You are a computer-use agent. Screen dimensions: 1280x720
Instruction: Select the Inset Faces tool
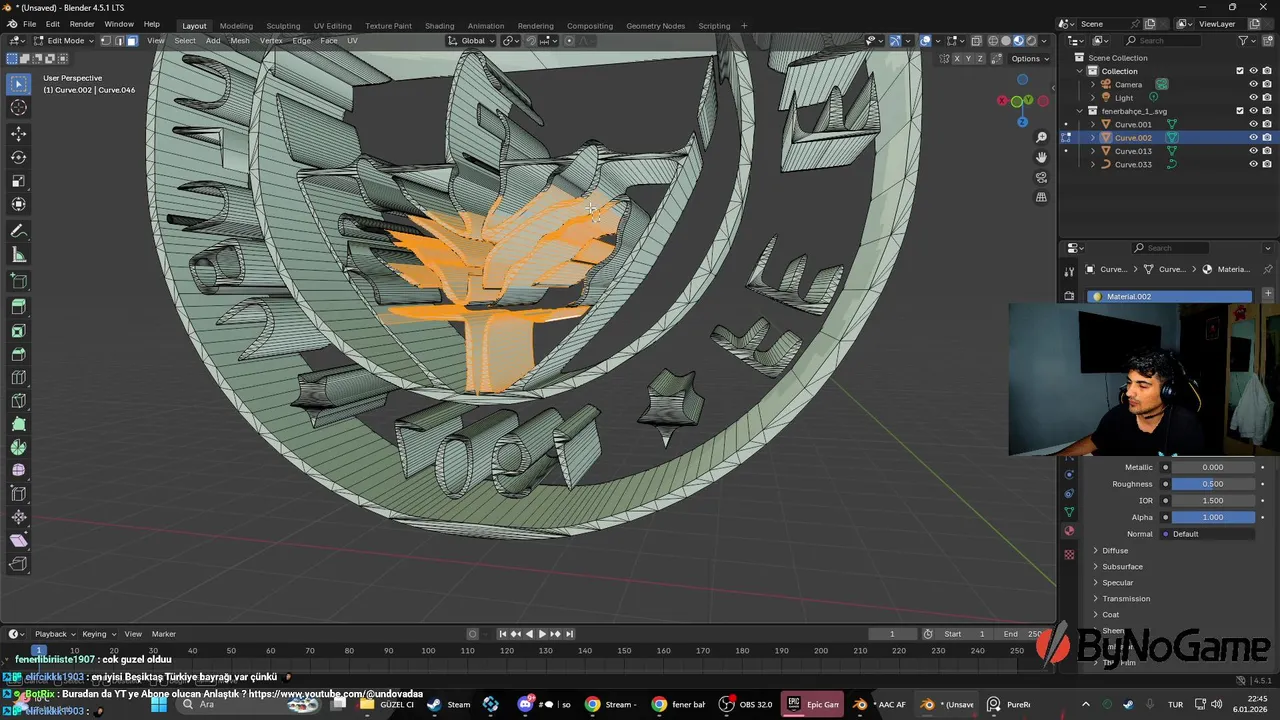(18, 330)
